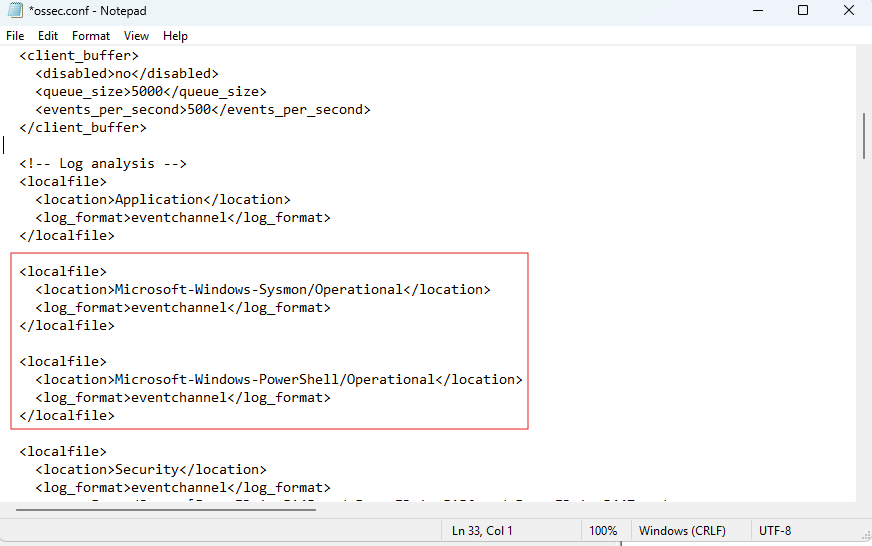This screenshot has width=872, height=546.
Task: Minimize the Notepad window
Action: pos(757,11)
